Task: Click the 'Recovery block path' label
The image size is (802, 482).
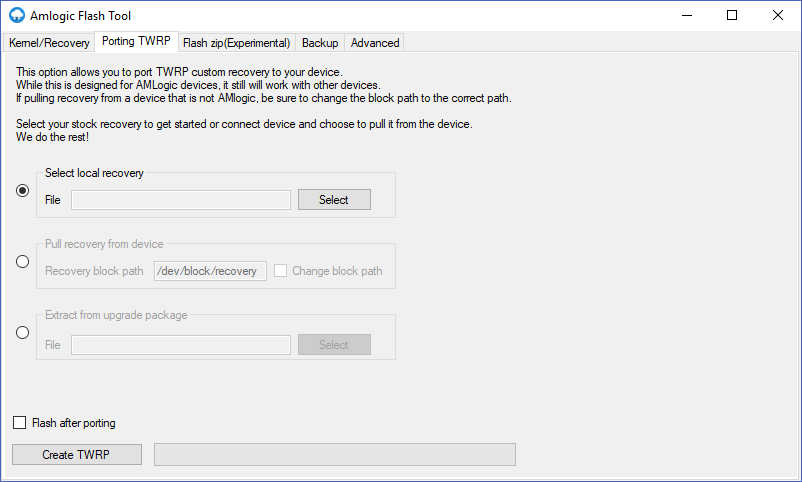Action: (x=94, y=271)
